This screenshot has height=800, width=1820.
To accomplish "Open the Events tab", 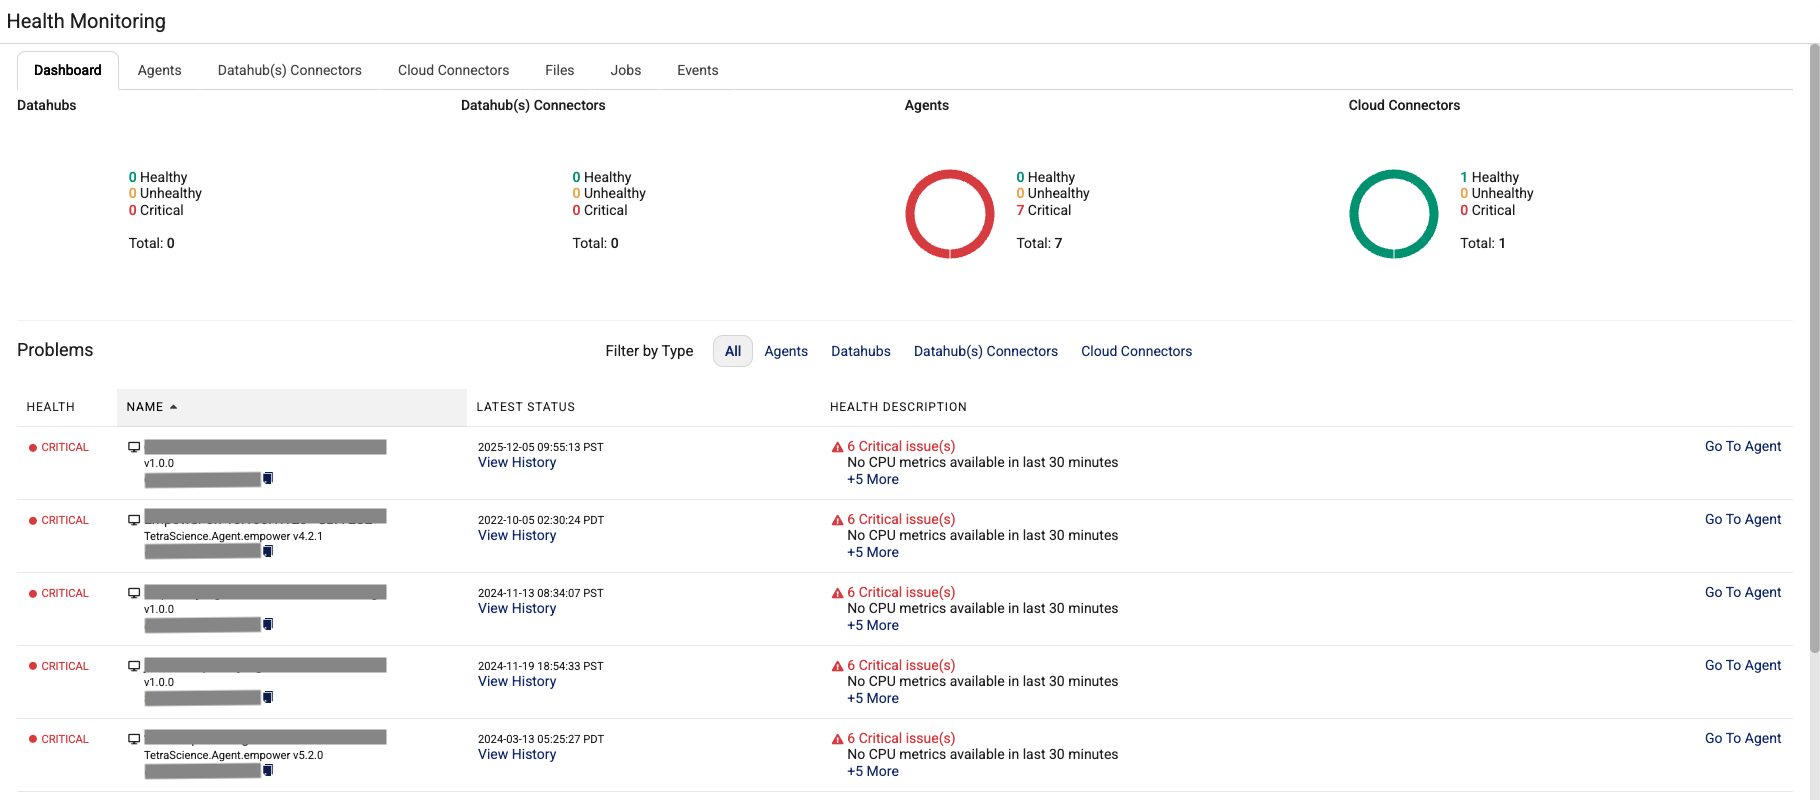I will tap(698, 70).
